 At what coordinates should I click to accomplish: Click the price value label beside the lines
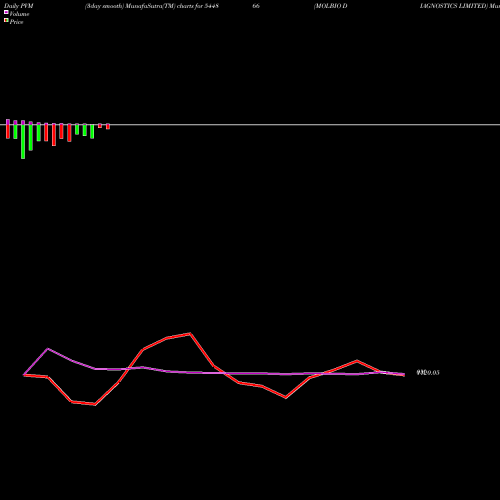(x=428, y=373)
